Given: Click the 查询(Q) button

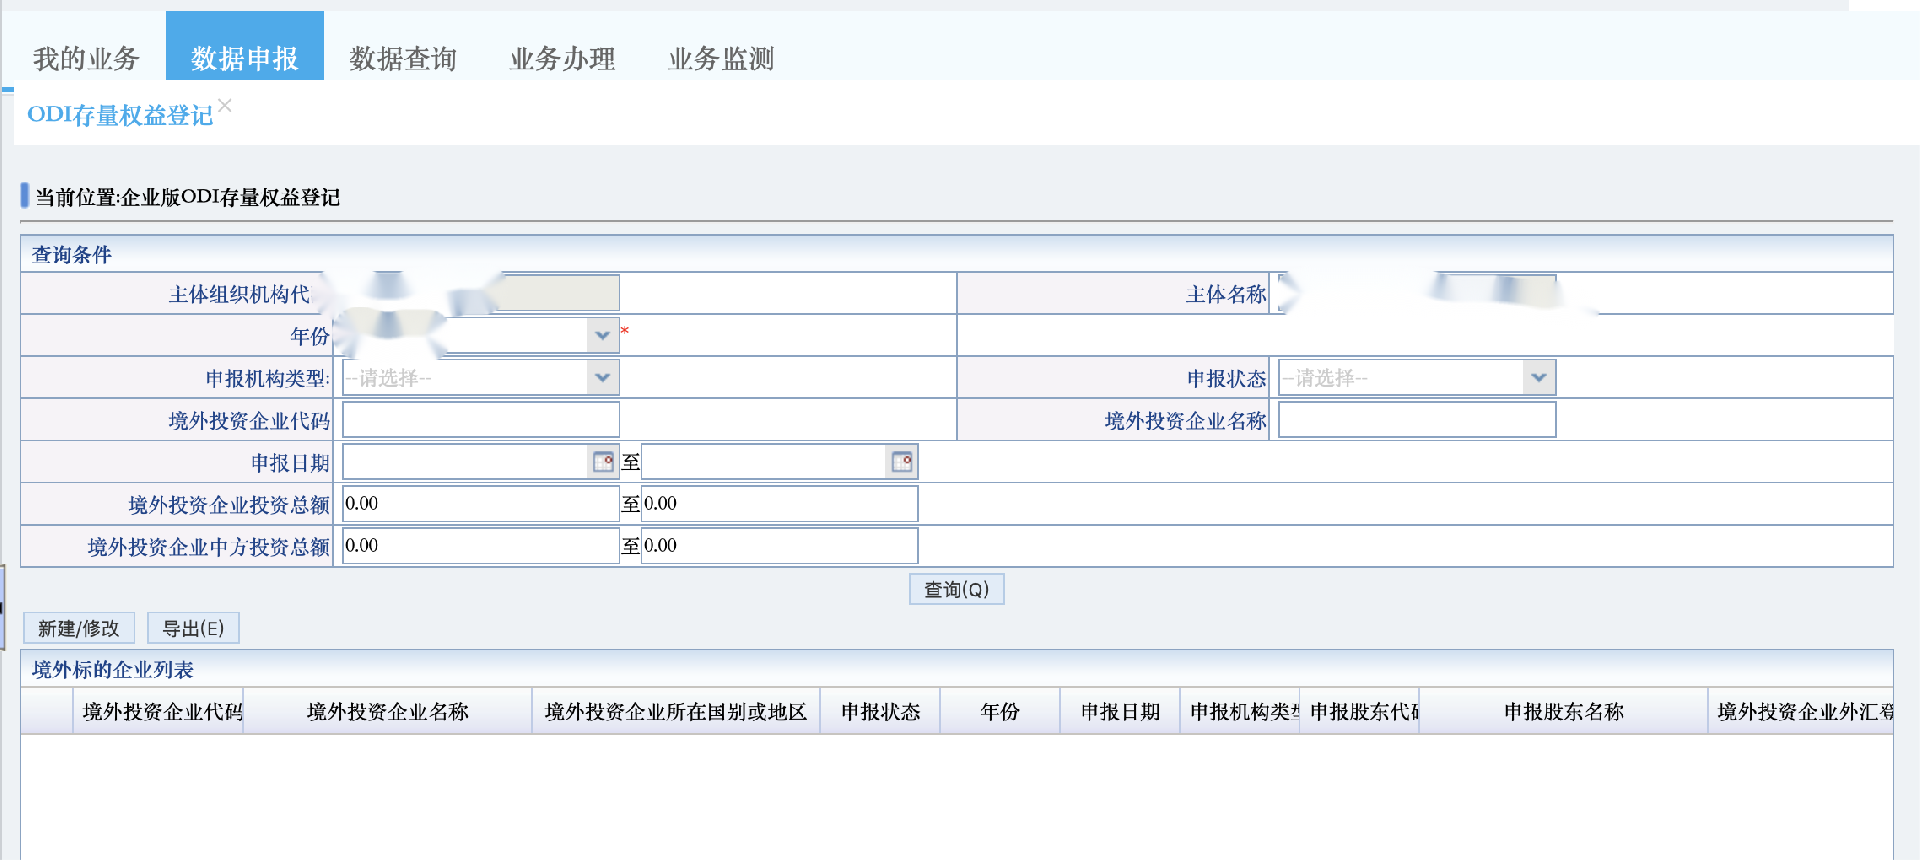Looking at the screenshot, I should tap(956, 589).
